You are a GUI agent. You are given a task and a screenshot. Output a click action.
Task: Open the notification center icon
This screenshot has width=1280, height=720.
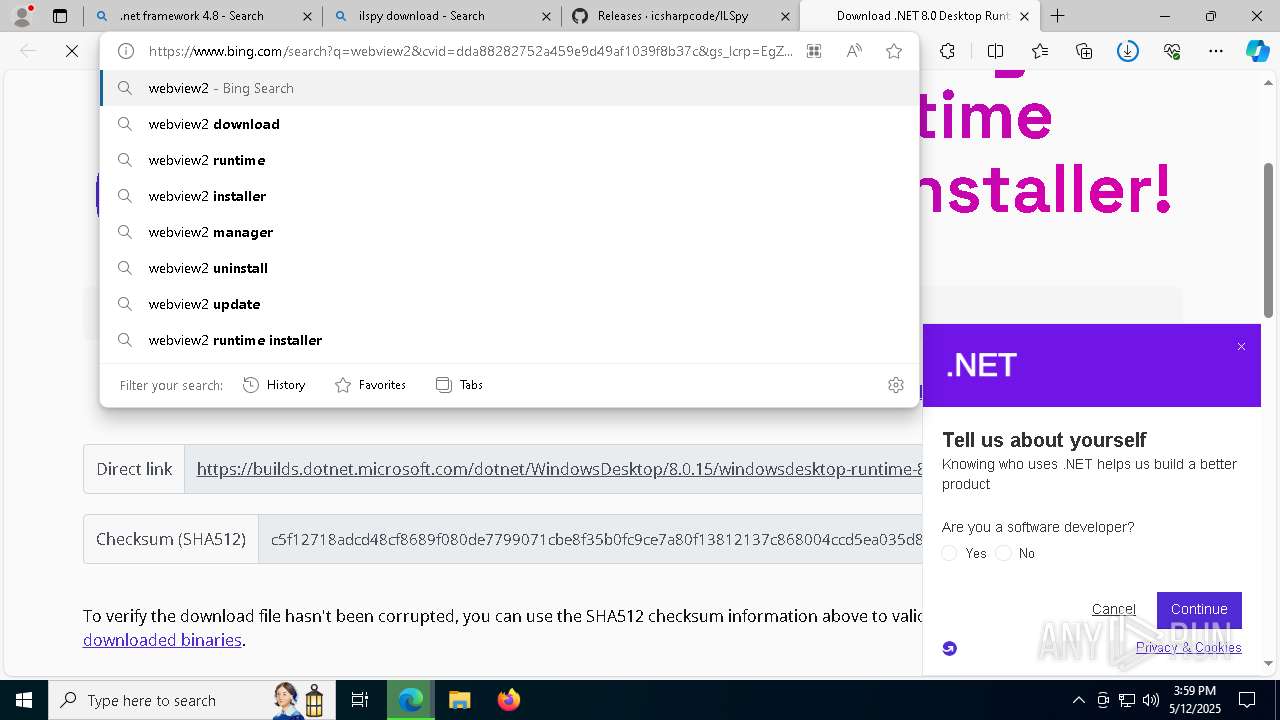[1247, 700]
